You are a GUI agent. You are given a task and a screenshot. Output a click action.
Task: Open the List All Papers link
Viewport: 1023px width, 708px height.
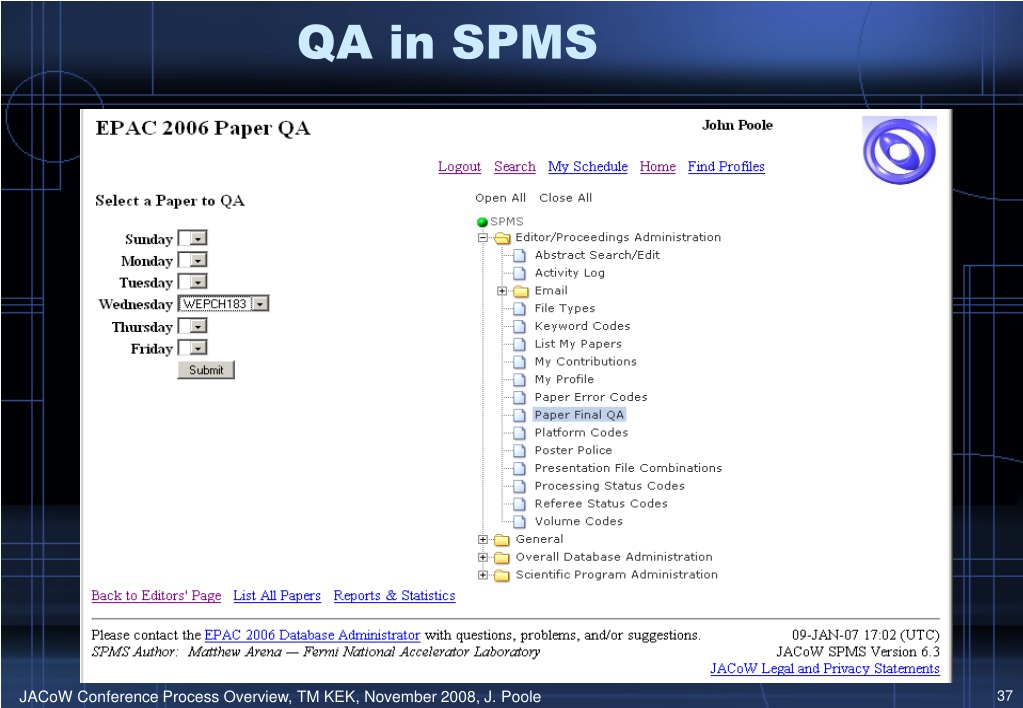click(277, 596)
